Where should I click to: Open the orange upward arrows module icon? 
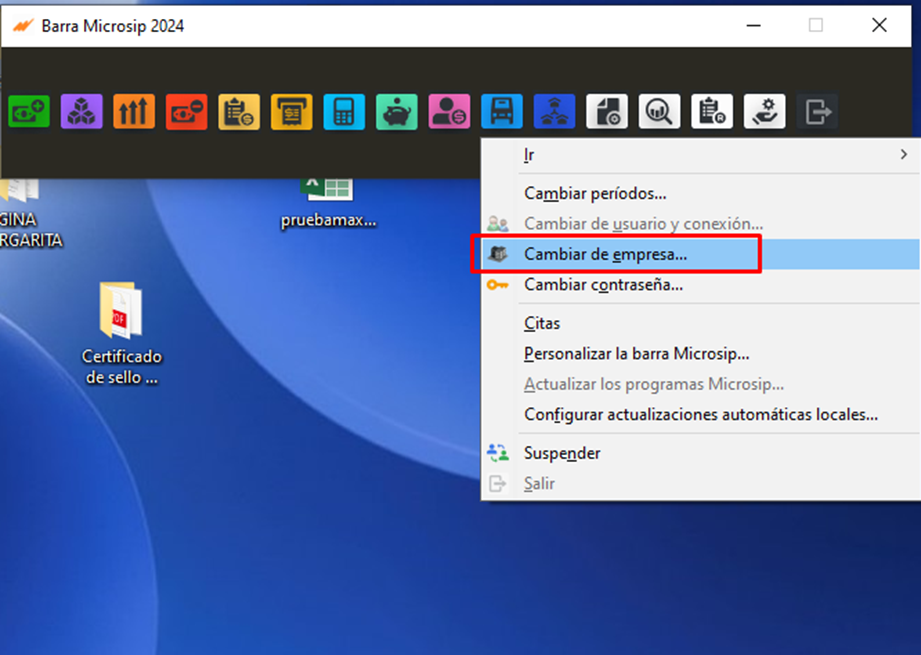[134, 111]
